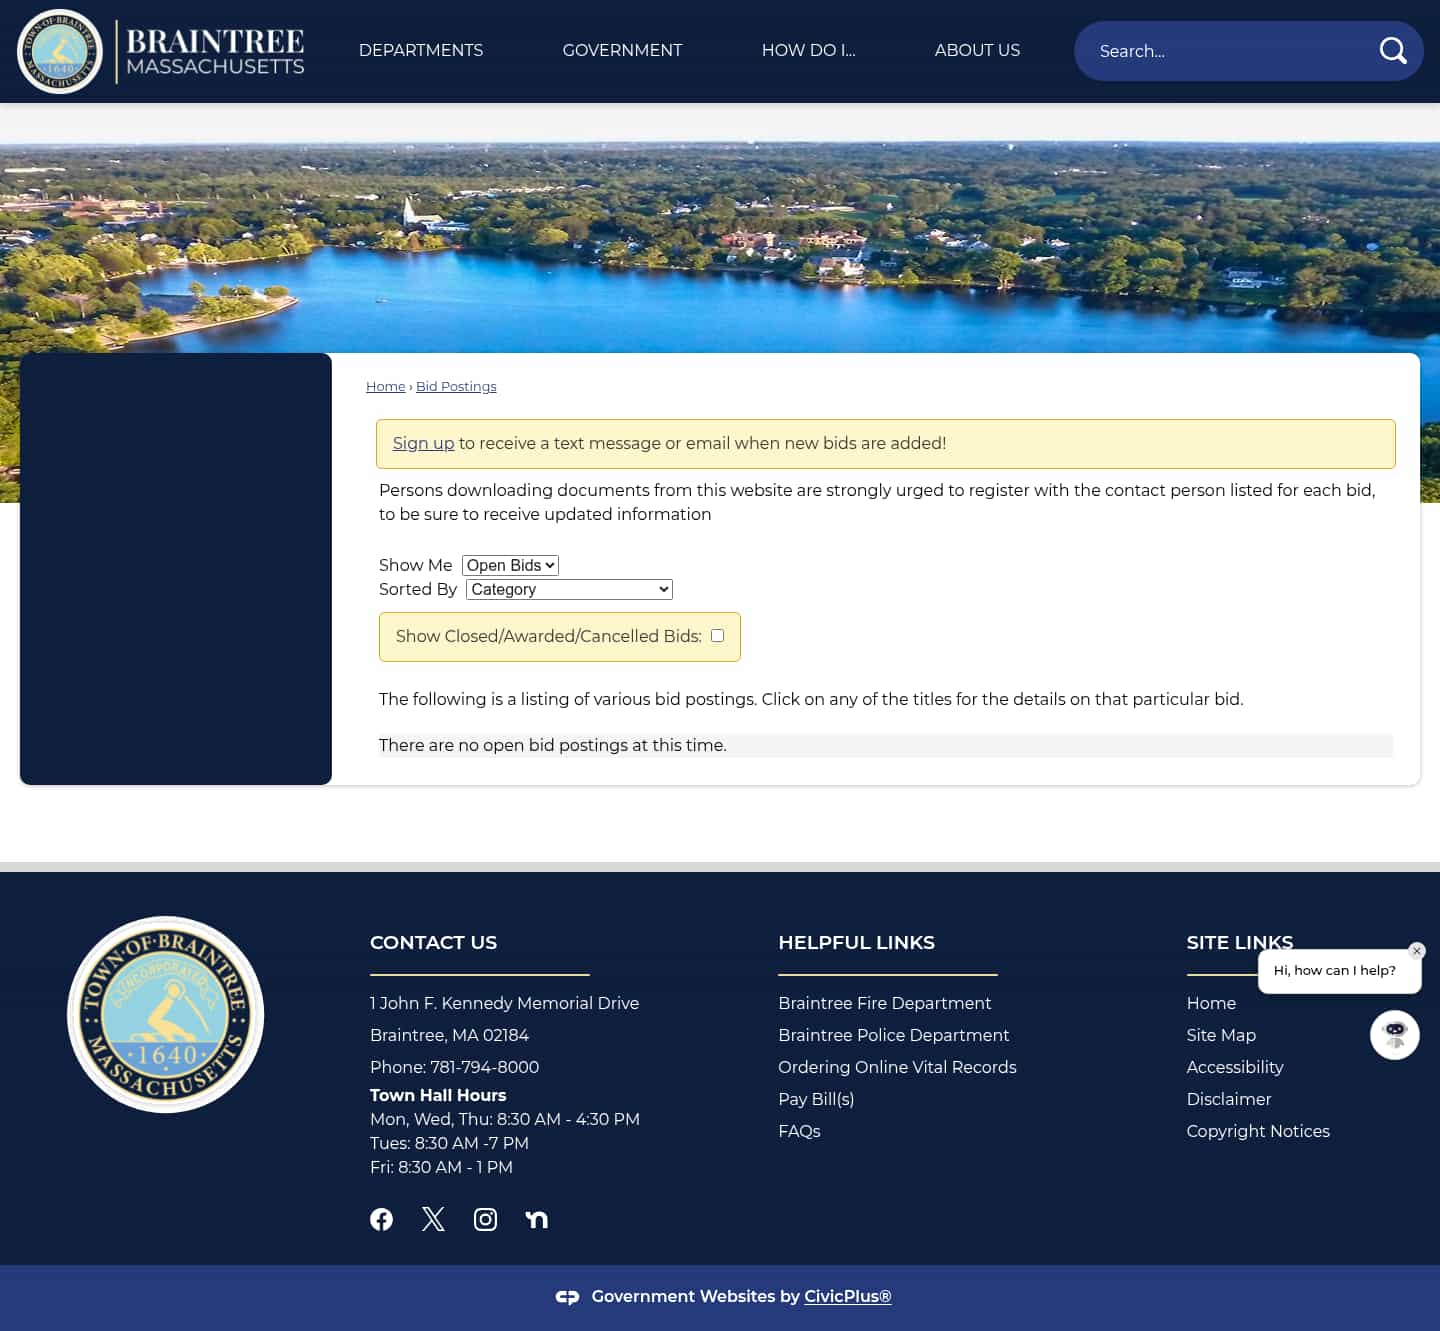Click the footer Home site link
The image size is (1440, 1331).
point(1211,1003)
